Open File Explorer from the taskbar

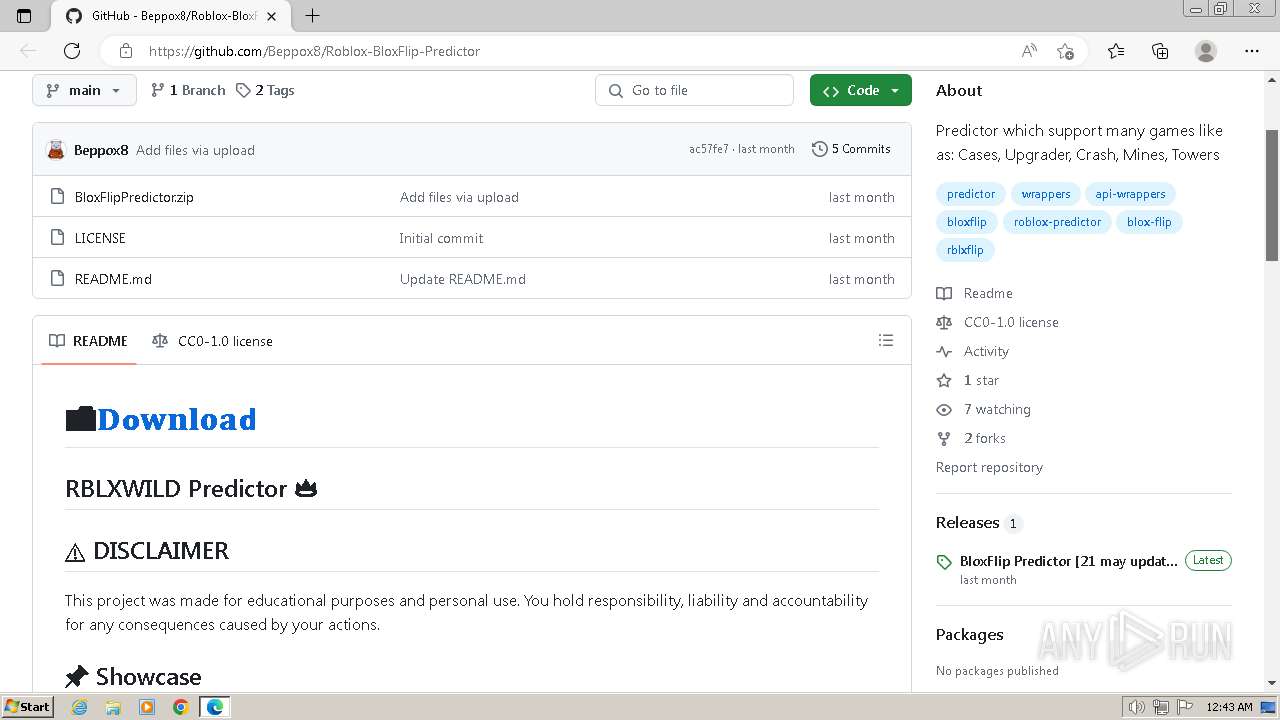tap(113, 707)
